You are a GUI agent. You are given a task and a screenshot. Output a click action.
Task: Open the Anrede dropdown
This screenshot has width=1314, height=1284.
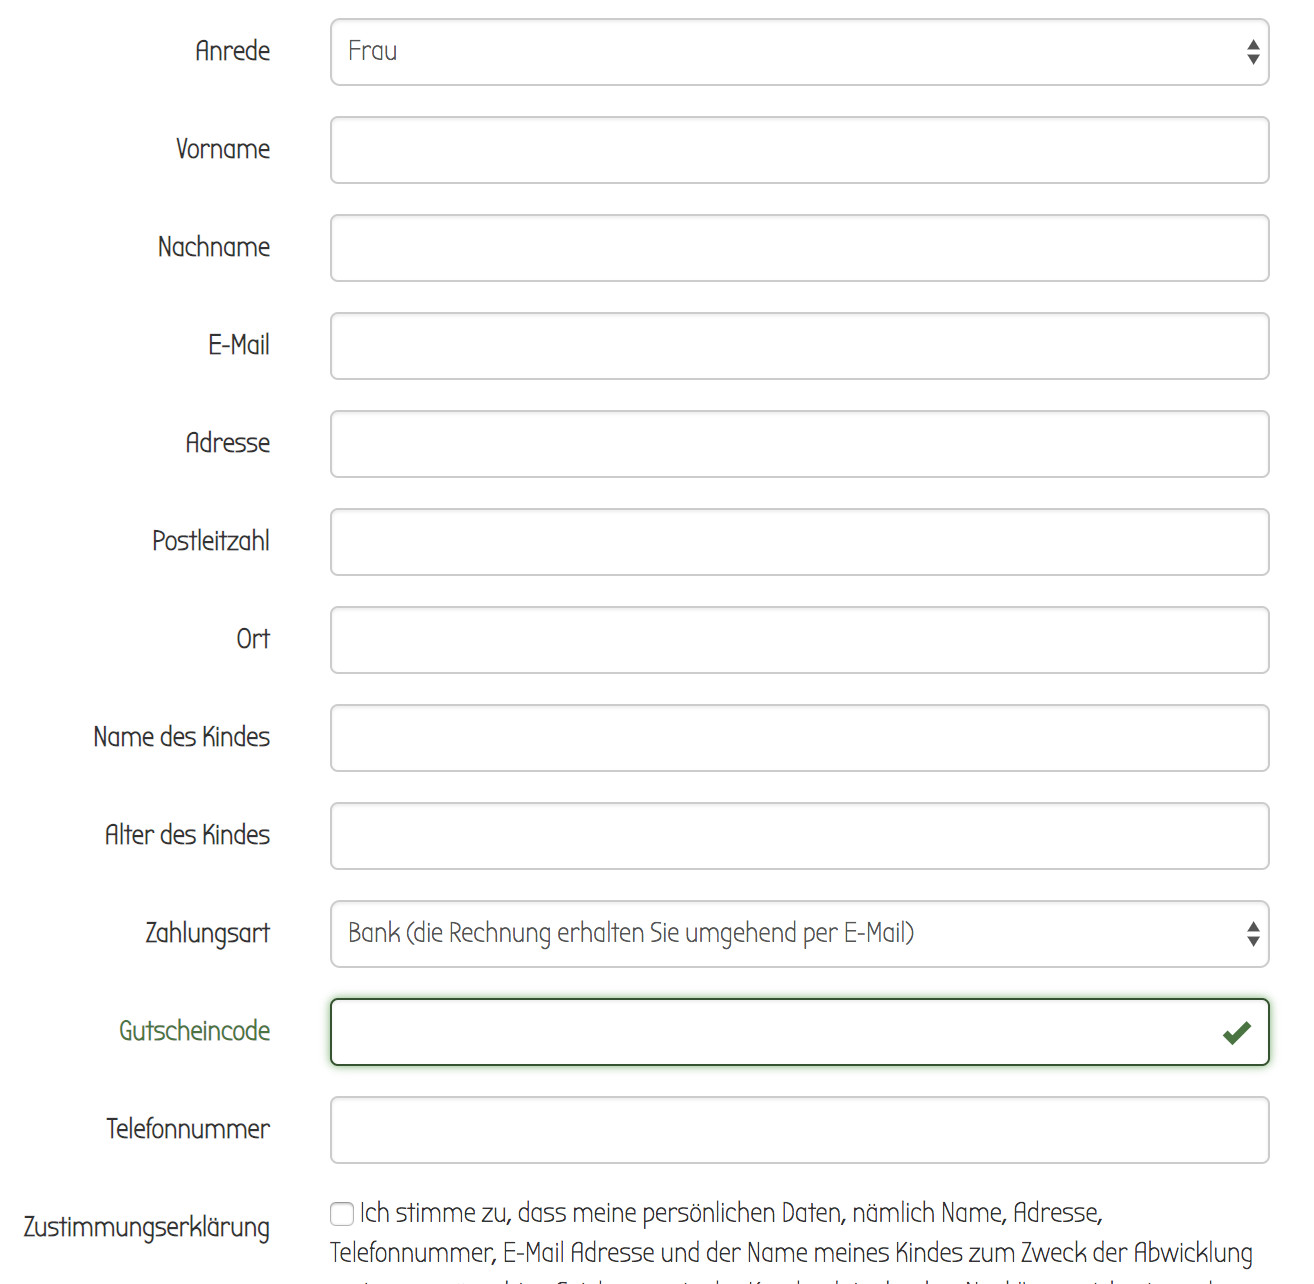pyautogui.click(x=798, y=52)
